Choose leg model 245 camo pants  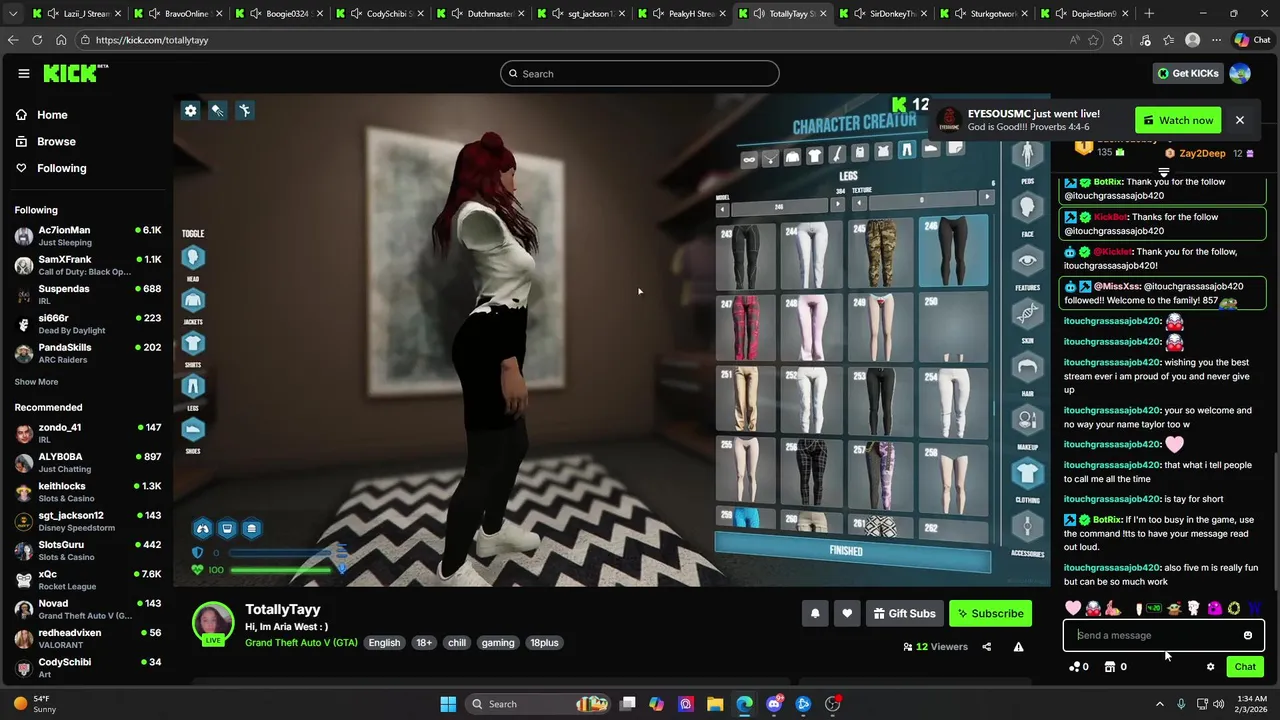(881, 253)
